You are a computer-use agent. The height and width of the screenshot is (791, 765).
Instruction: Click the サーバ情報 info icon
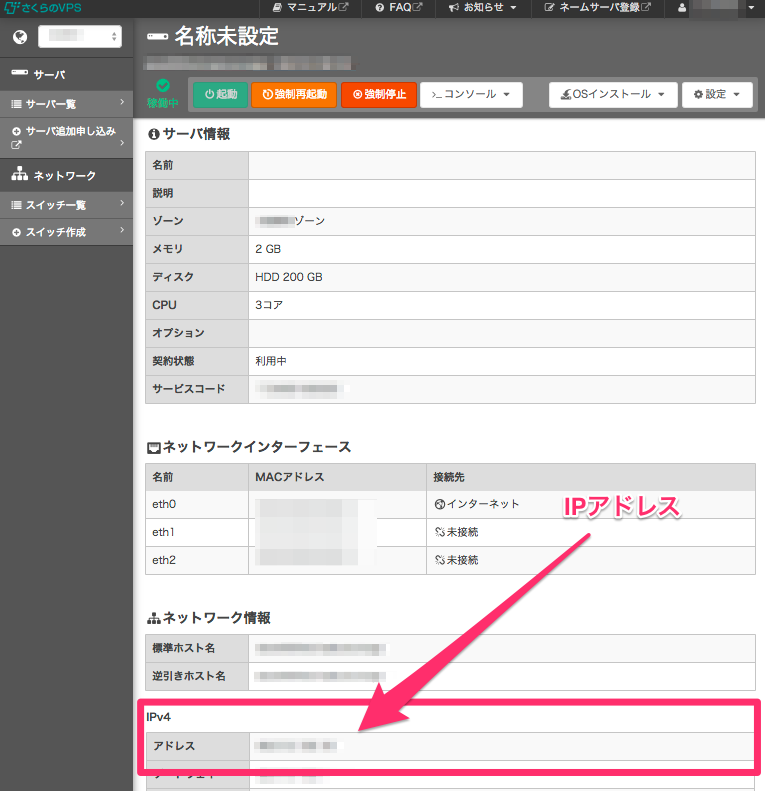pos(153,134)
